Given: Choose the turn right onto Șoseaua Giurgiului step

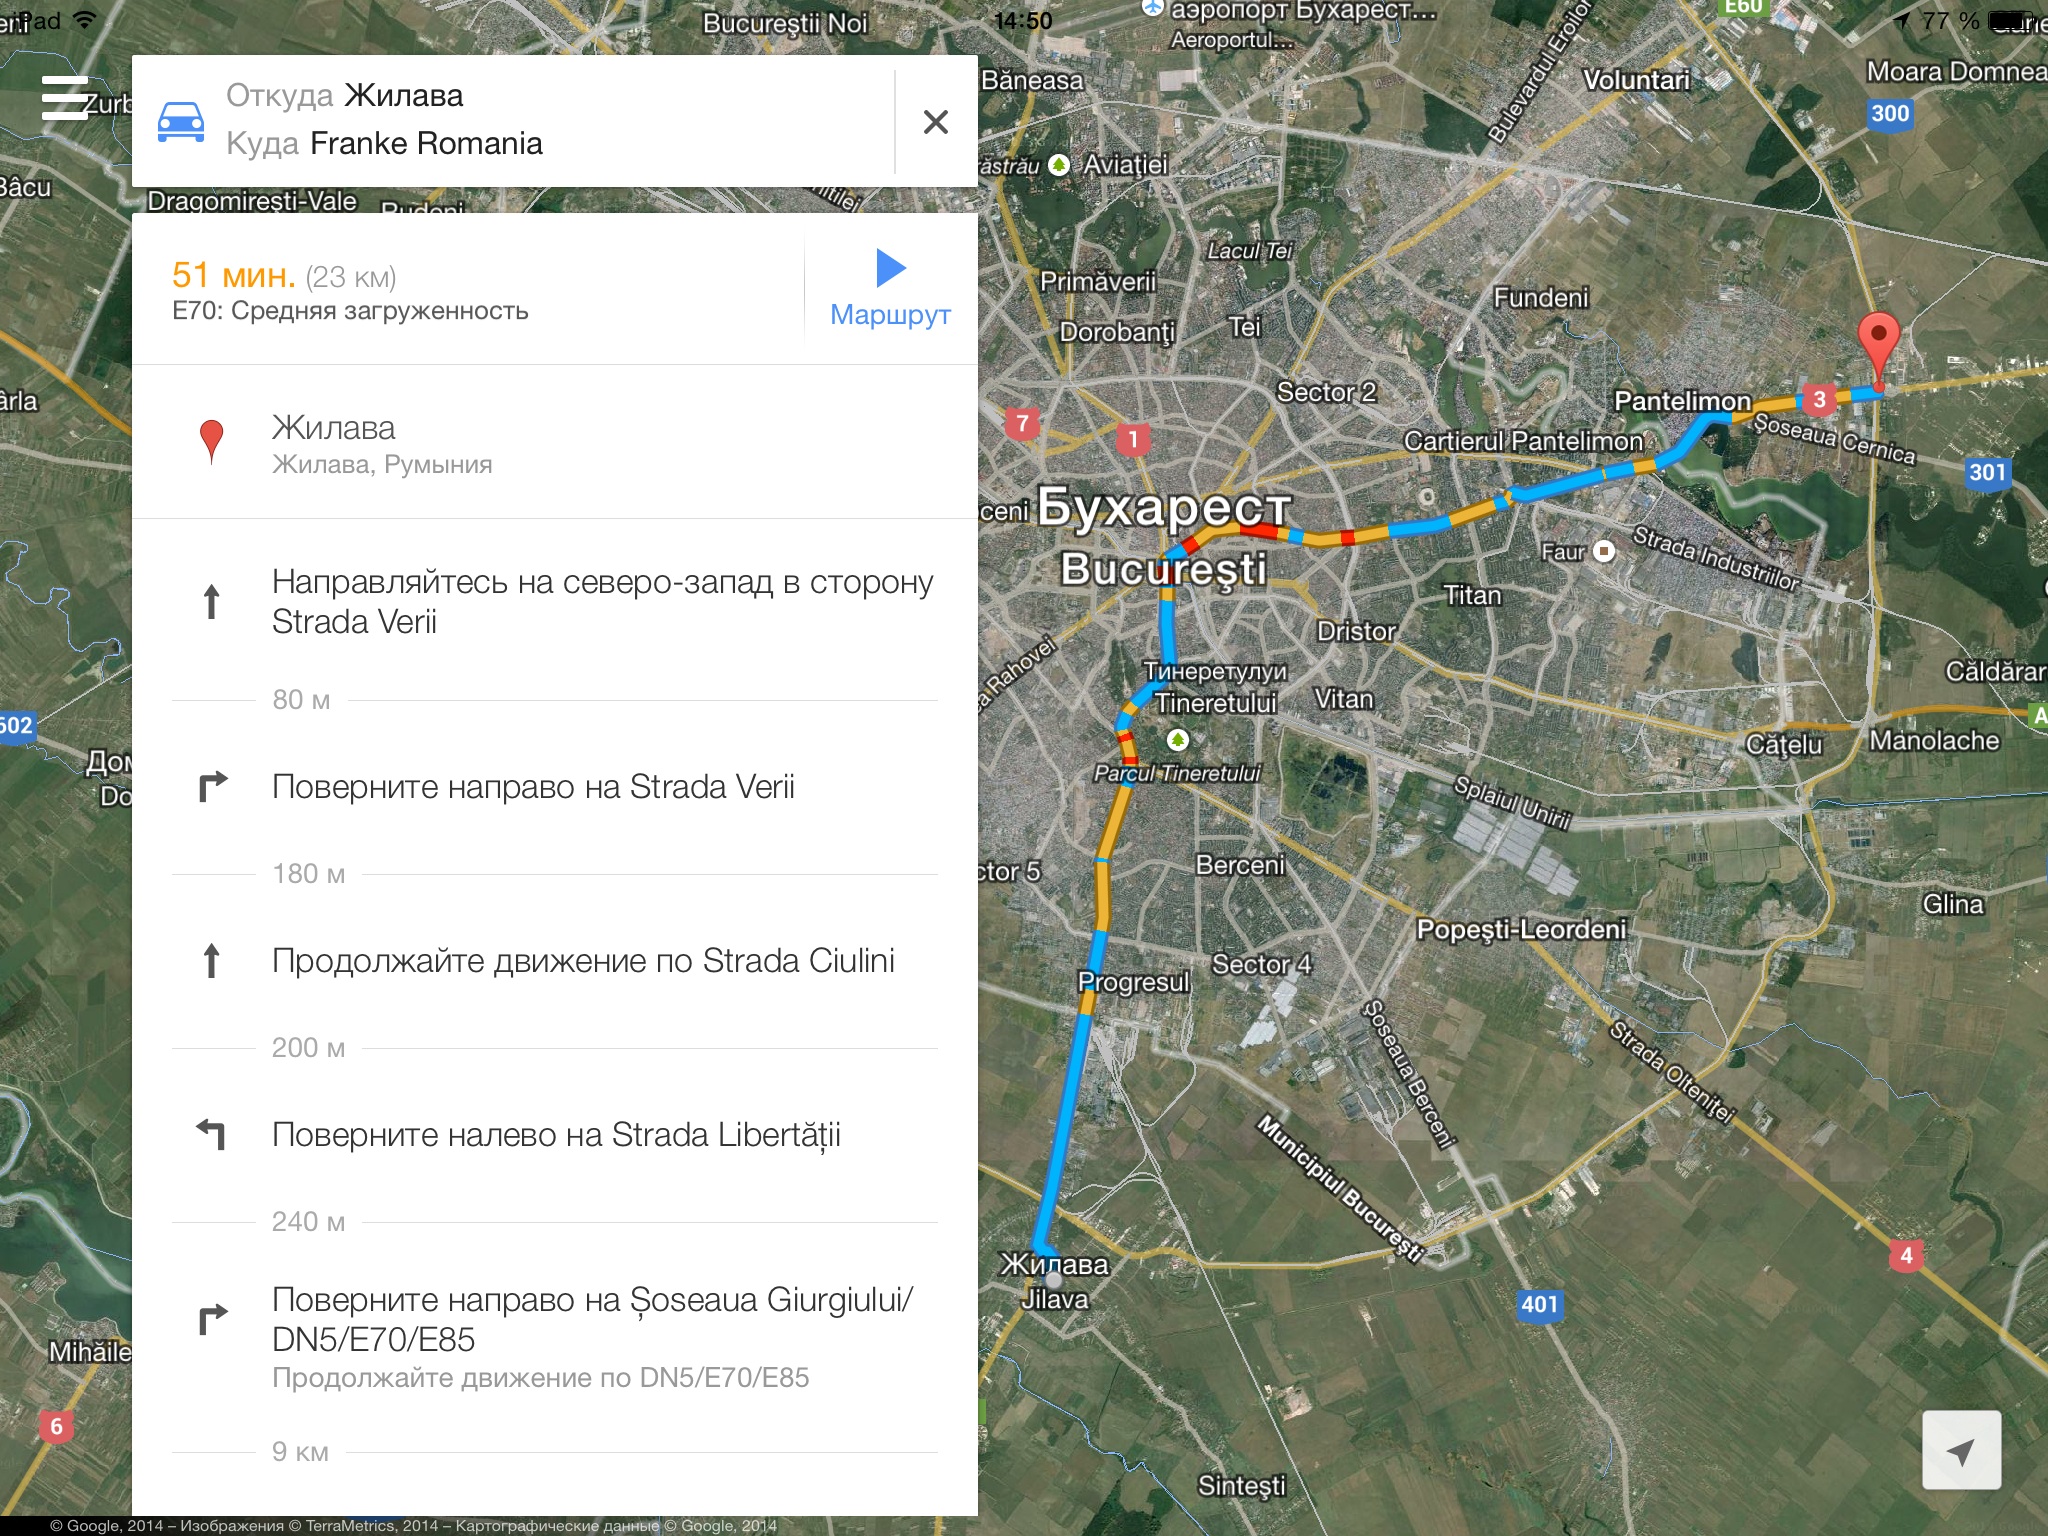Looking at the screenshot, I should coord(555,1338).
